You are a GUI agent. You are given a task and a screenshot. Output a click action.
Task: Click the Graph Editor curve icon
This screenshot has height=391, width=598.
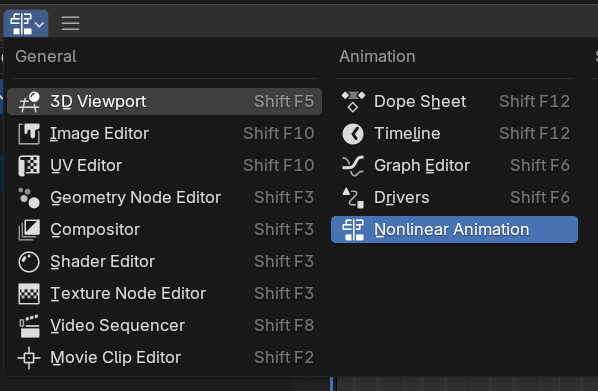coord(353,166)
